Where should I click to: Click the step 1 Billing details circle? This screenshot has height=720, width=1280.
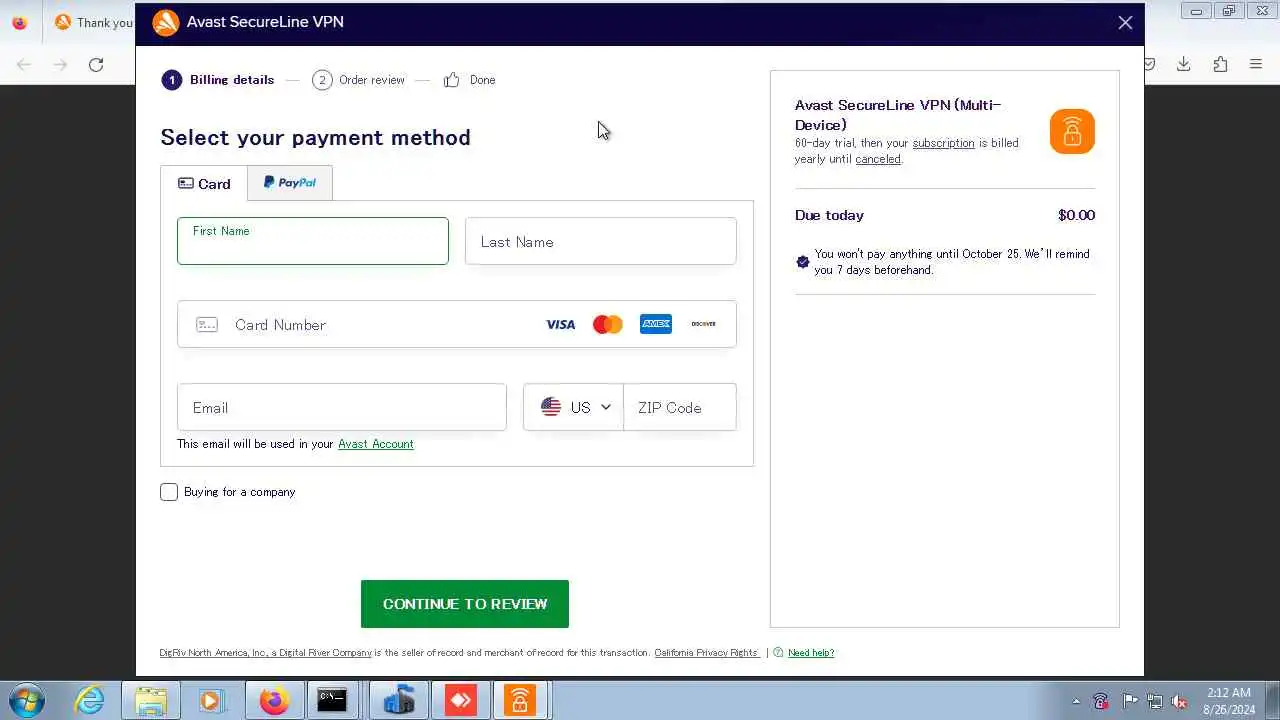[172, 80]
